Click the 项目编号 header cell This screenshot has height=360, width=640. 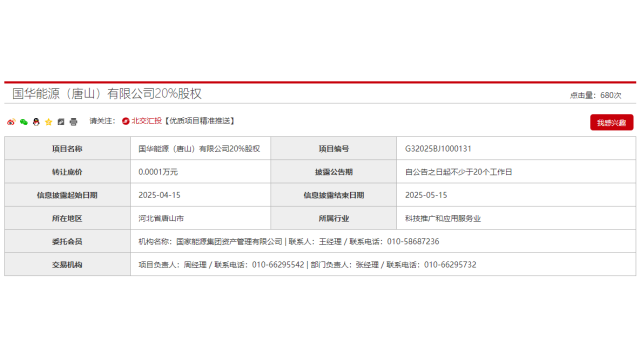333,149
